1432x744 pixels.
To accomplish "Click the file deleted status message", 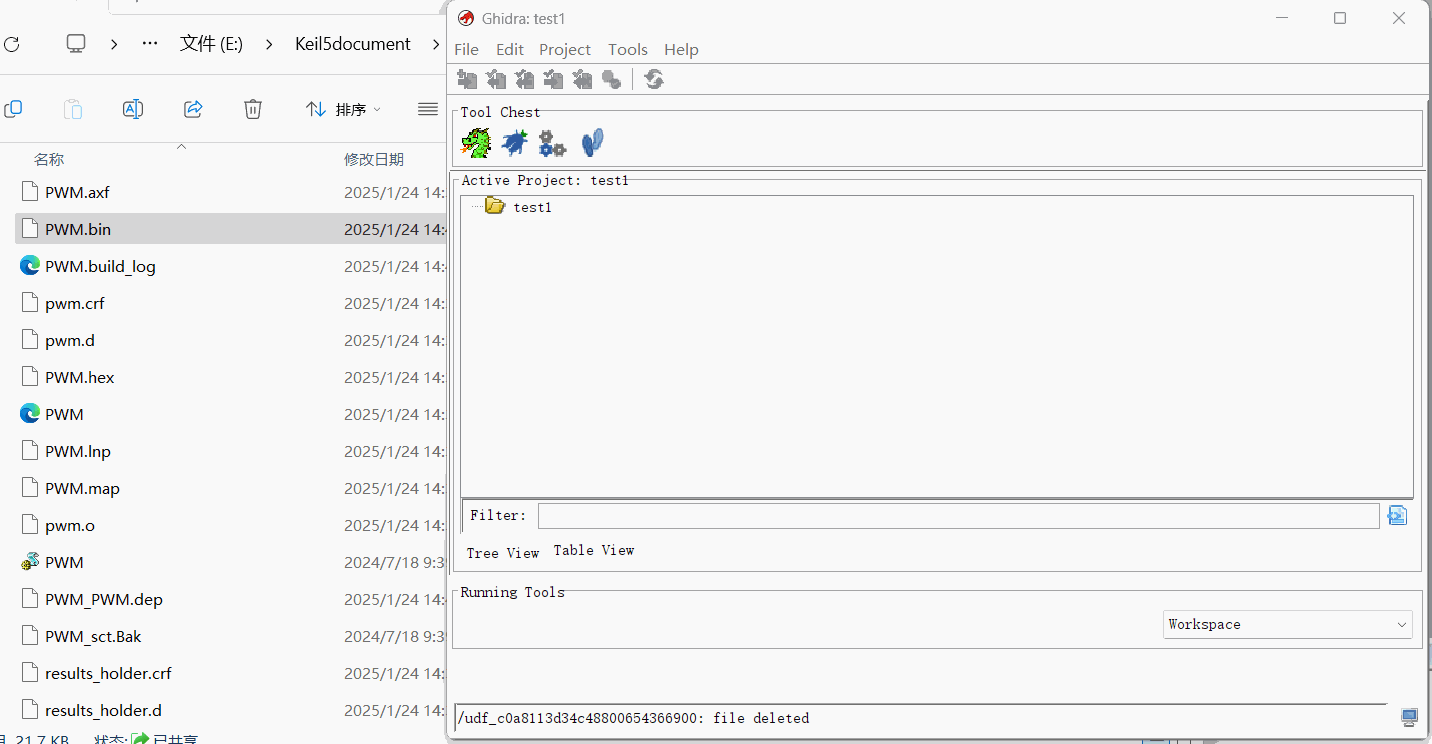I will point(633,718).
